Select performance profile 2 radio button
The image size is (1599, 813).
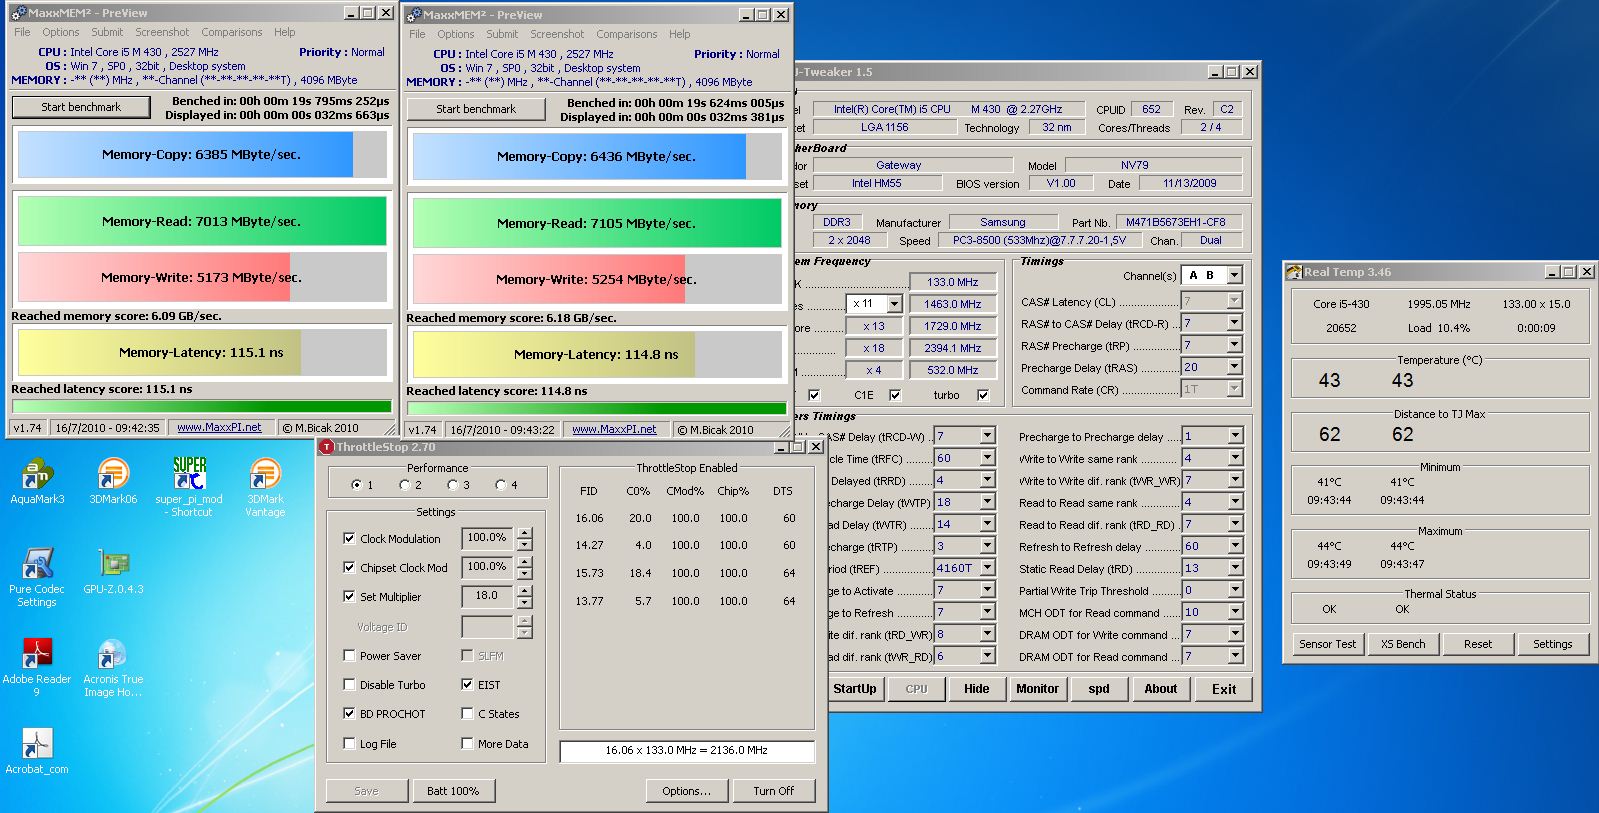click(404, 485)
